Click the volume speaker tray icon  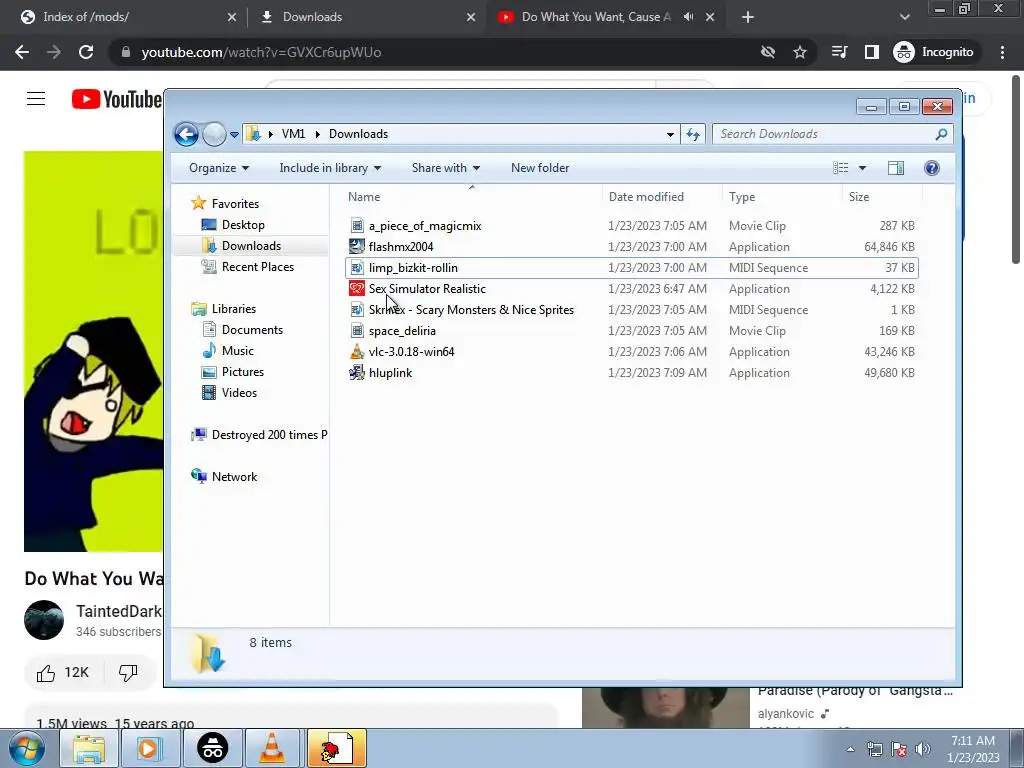pyautogui.click(x=922, y=749)
